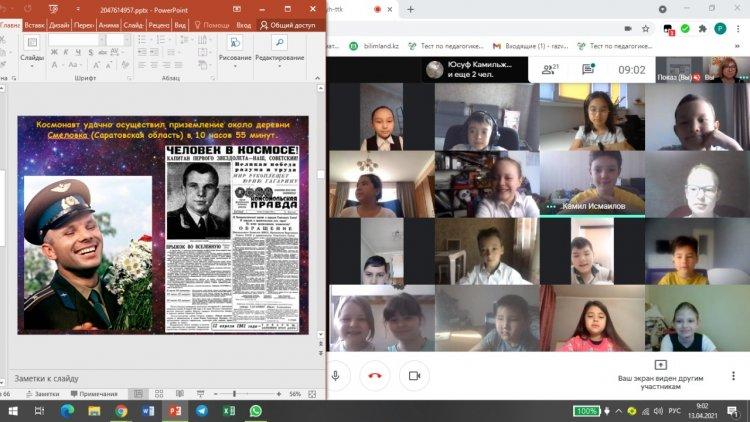The width and height of the screenshot is (750, 422).
Task: Click the Increase List Level indent icon
Action: pyautogui.click(x=154, y=52)
